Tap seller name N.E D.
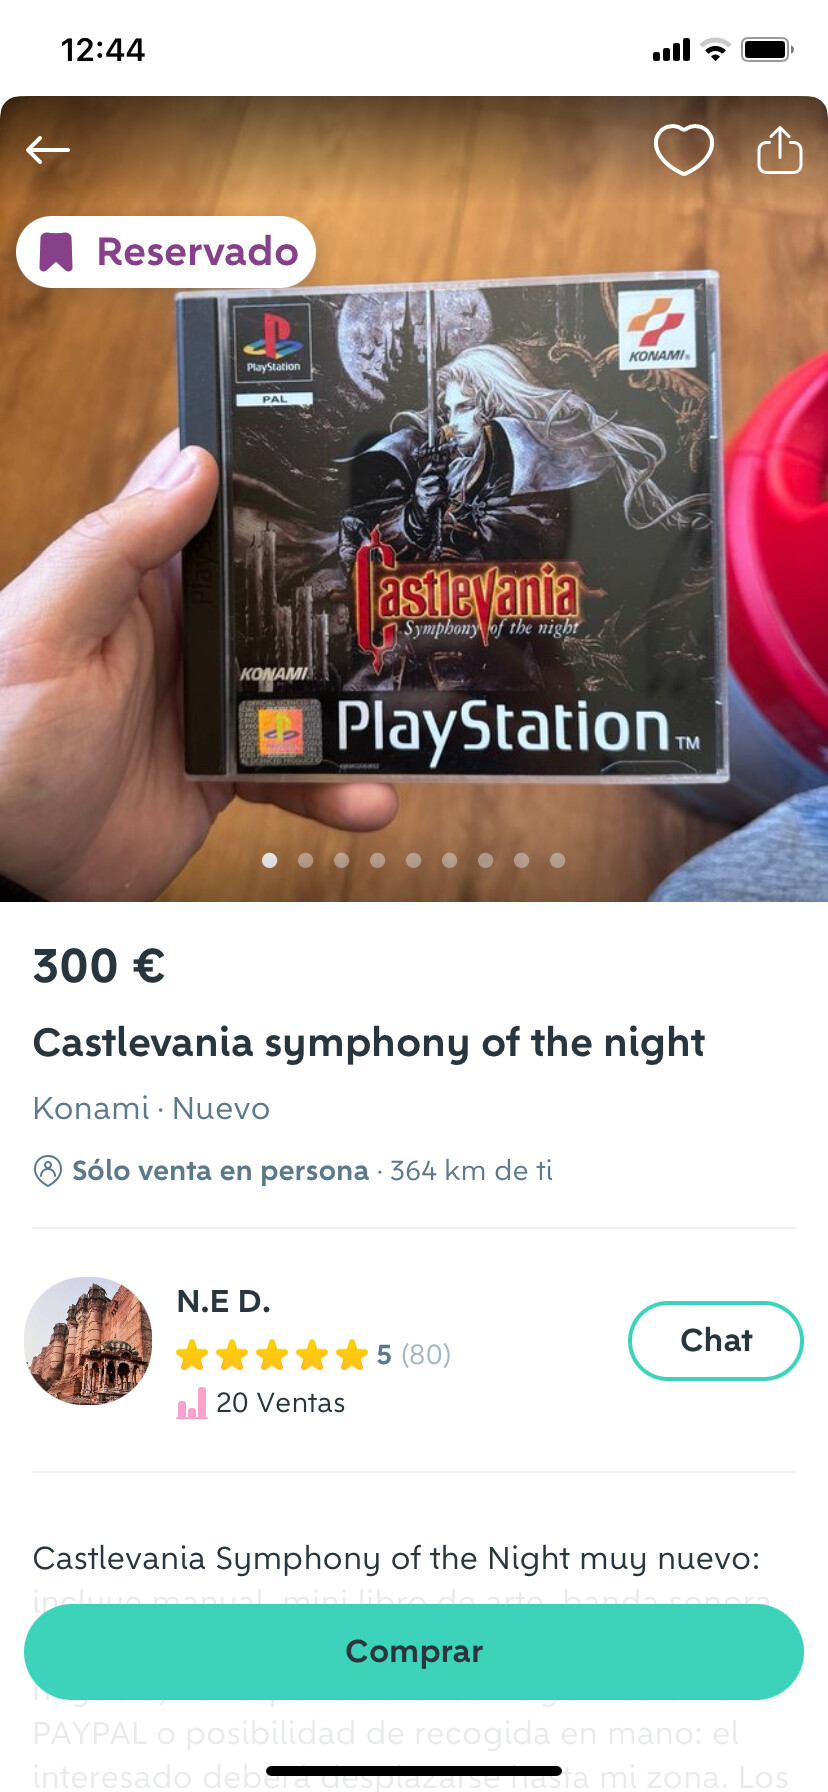 pyautogui.click(x=224, y=1301)
